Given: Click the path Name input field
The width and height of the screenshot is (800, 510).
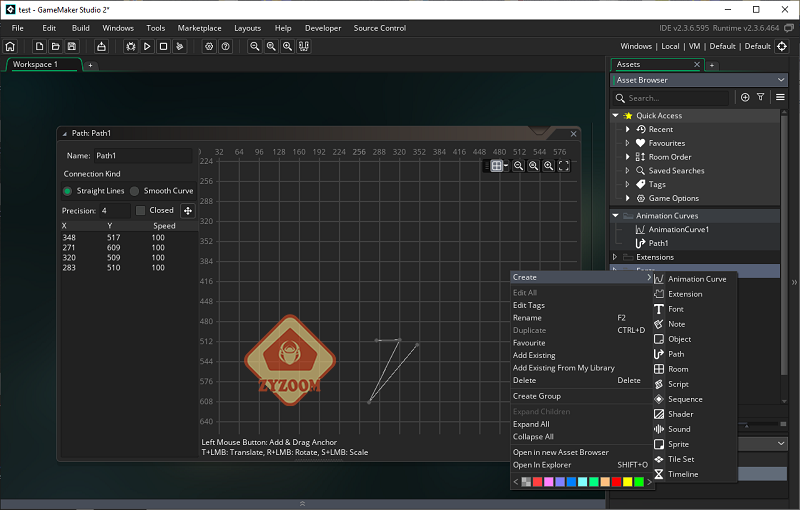Looking at the screenshot, I should pos(143,156).
